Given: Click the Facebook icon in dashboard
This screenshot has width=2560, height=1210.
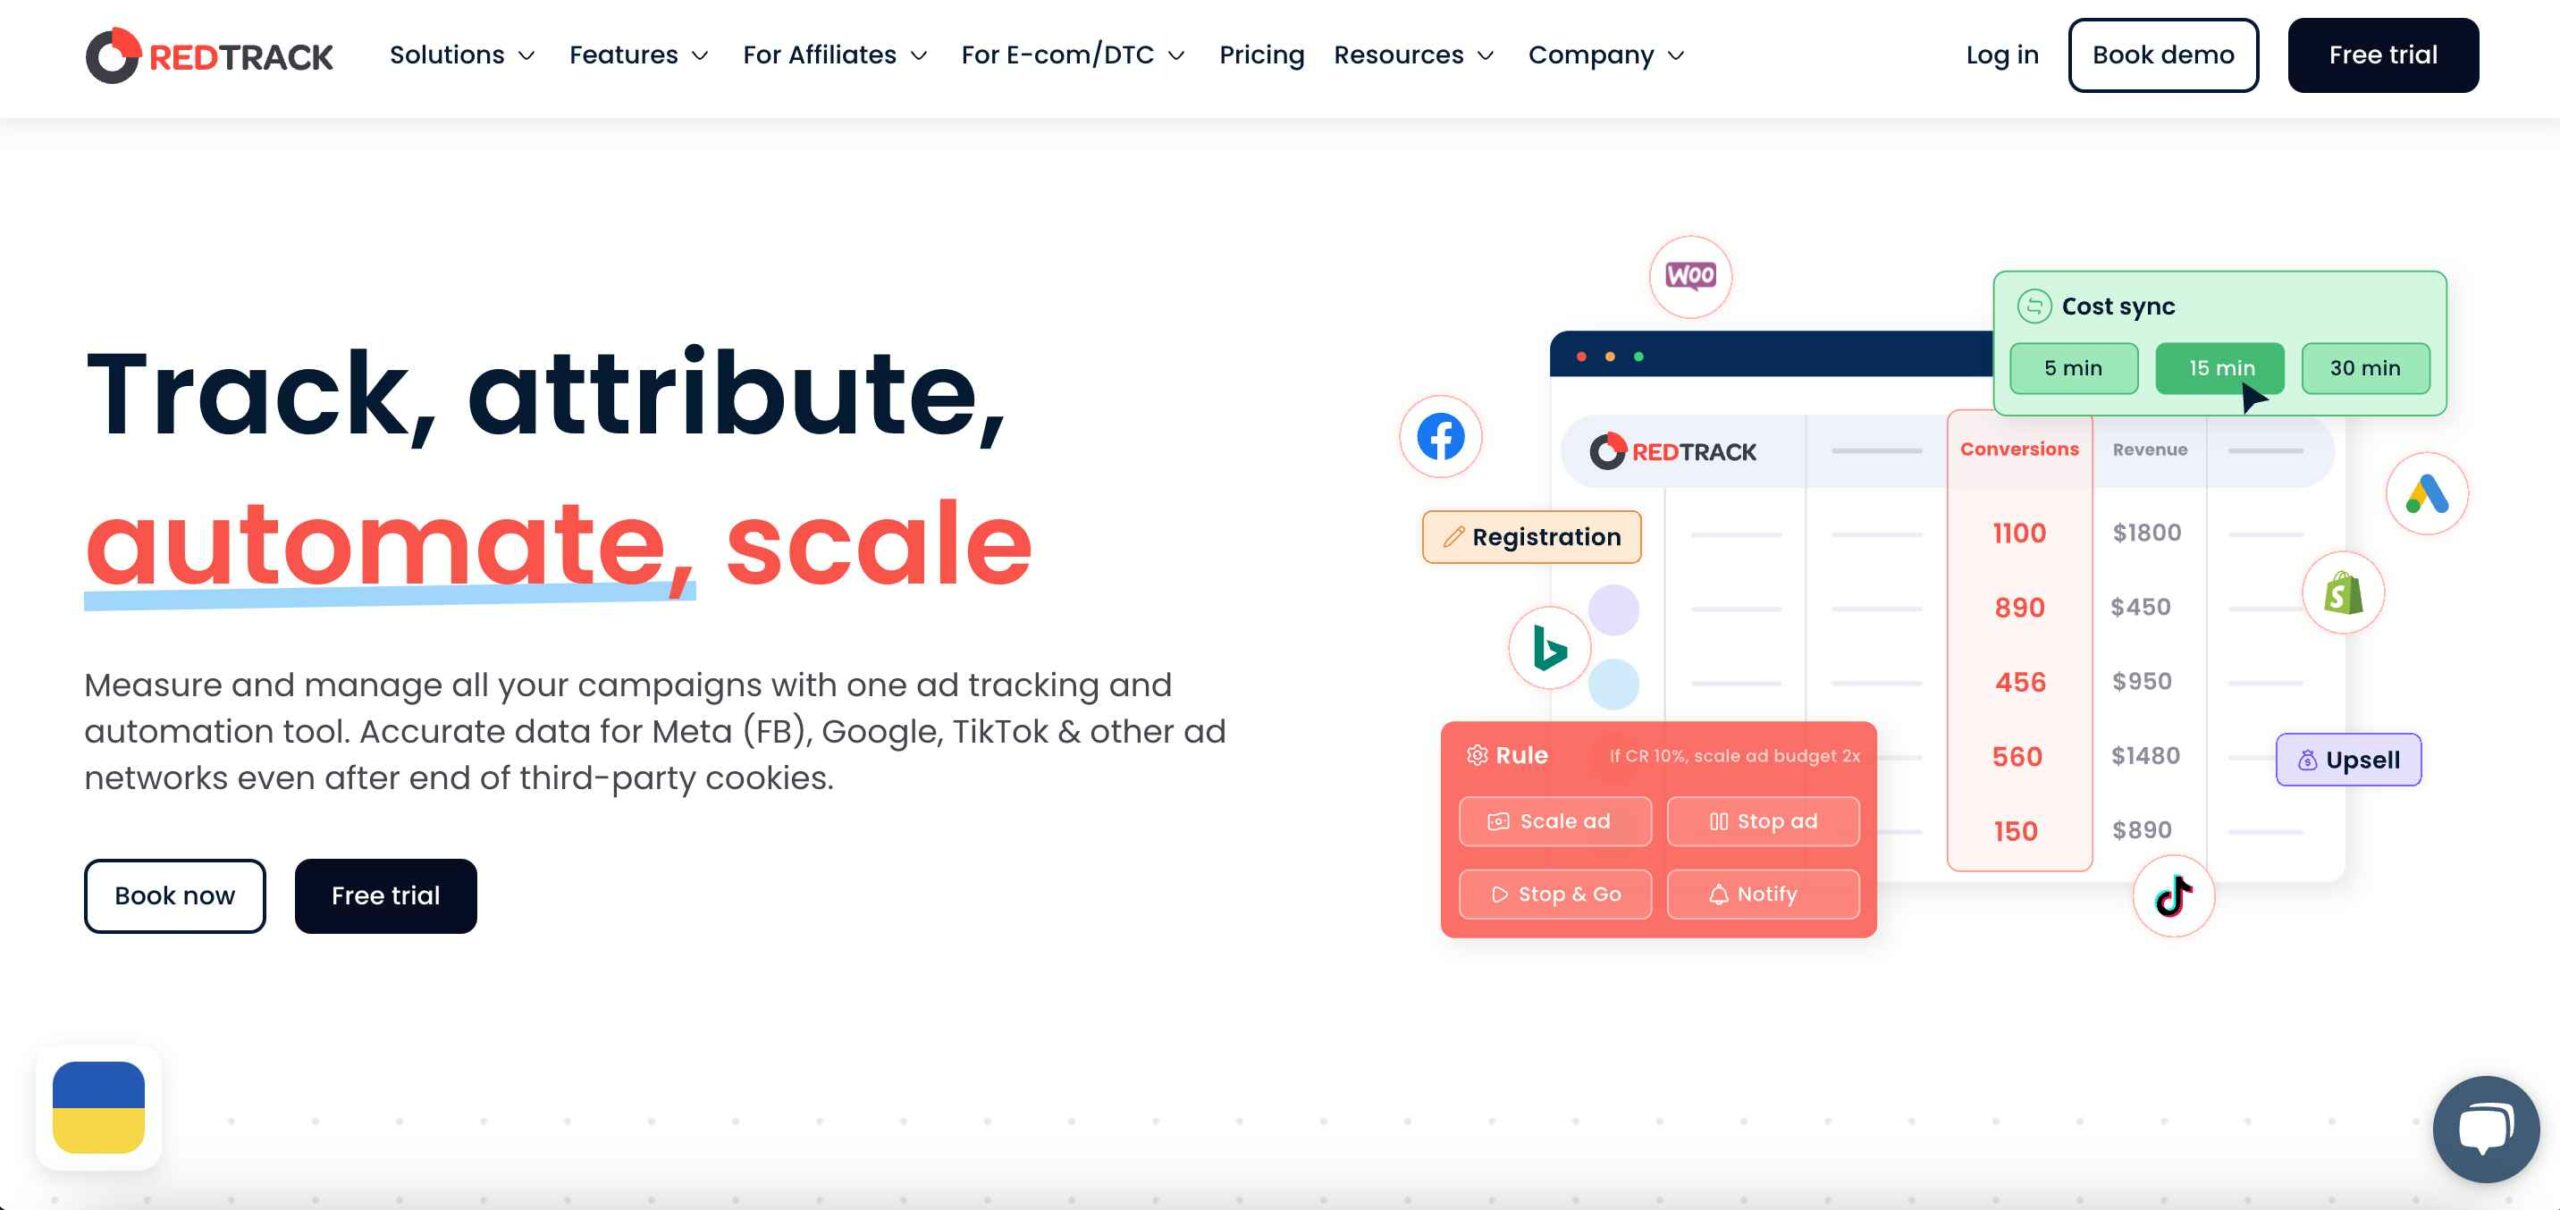Looking at the screenshot, I should [x=1440, y=434].
